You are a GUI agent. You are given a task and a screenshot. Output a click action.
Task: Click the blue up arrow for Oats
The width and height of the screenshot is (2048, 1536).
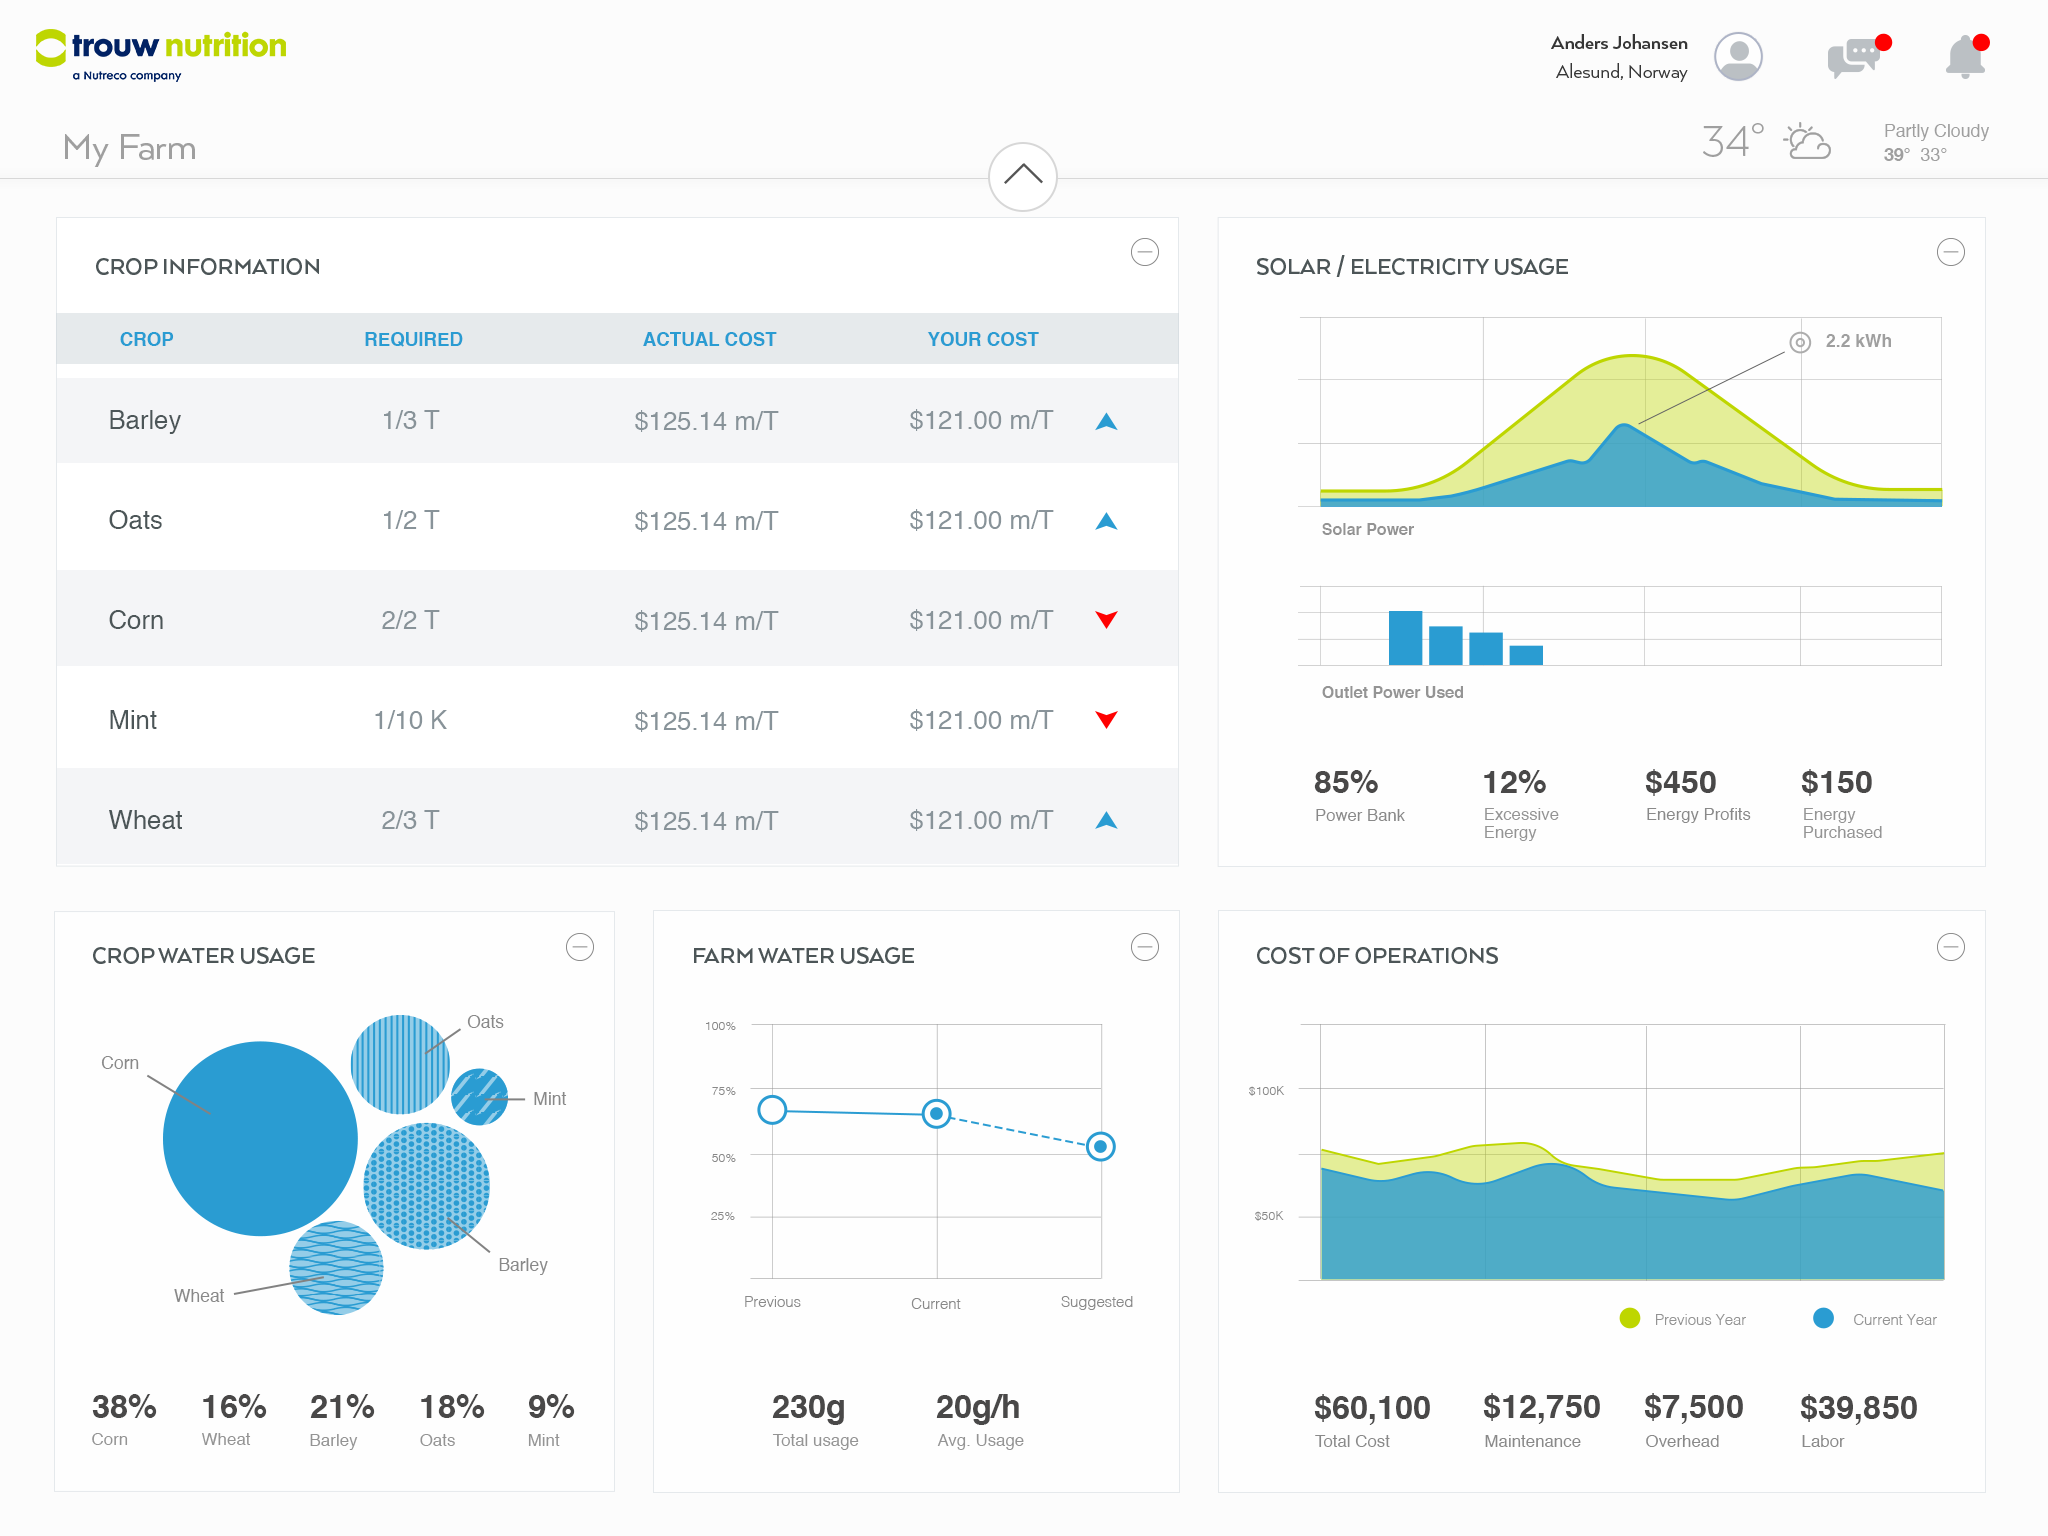click(1106, 521)
